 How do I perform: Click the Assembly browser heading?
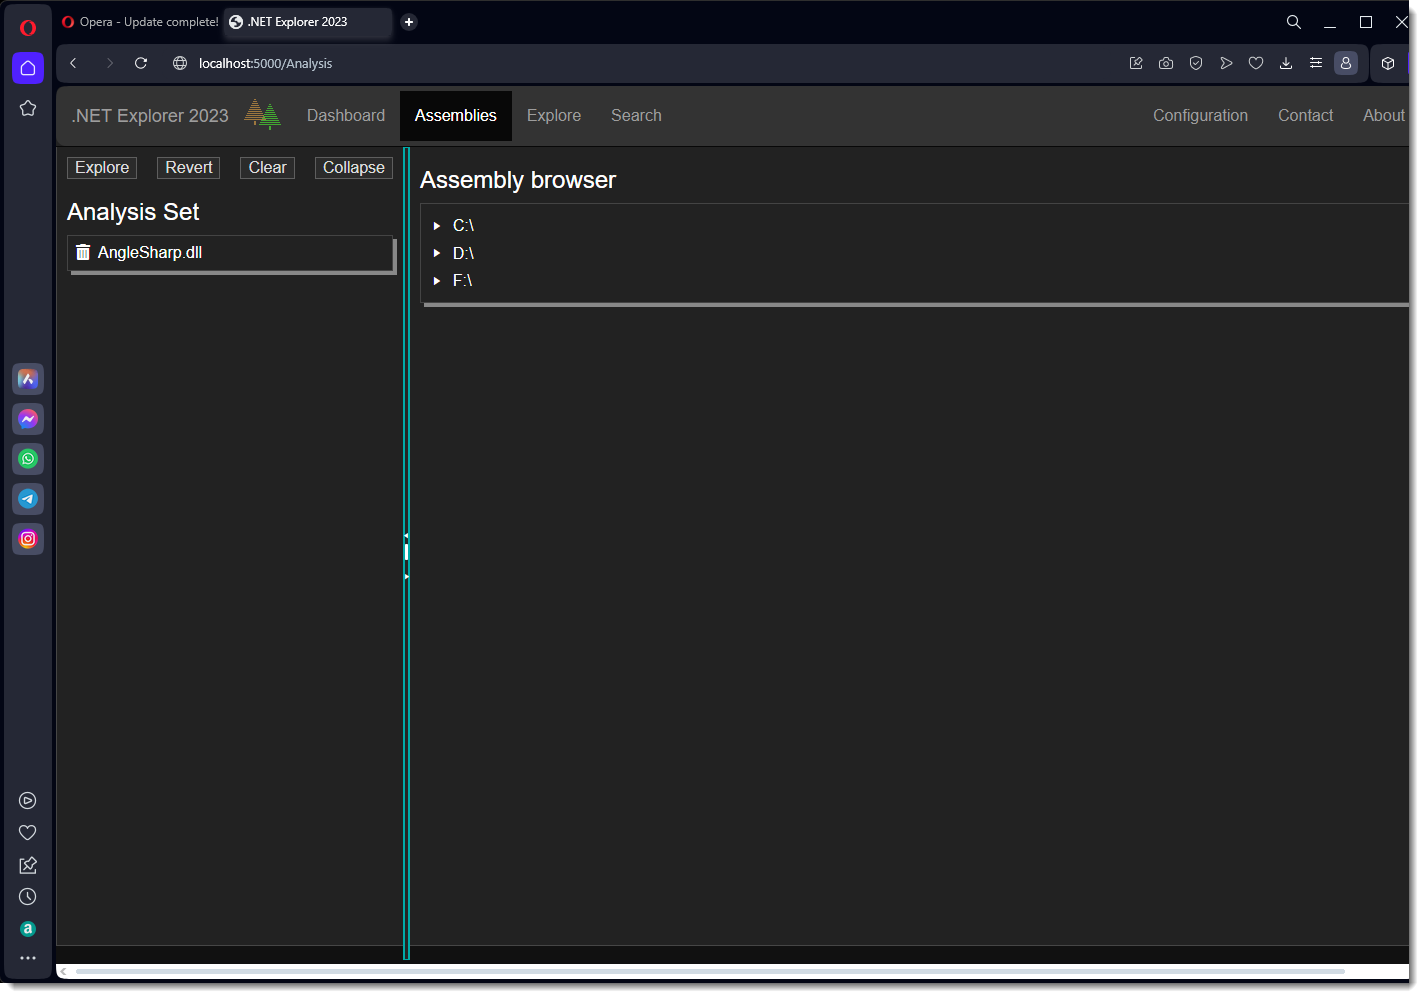pyautogui.click(x=518, y=180)
